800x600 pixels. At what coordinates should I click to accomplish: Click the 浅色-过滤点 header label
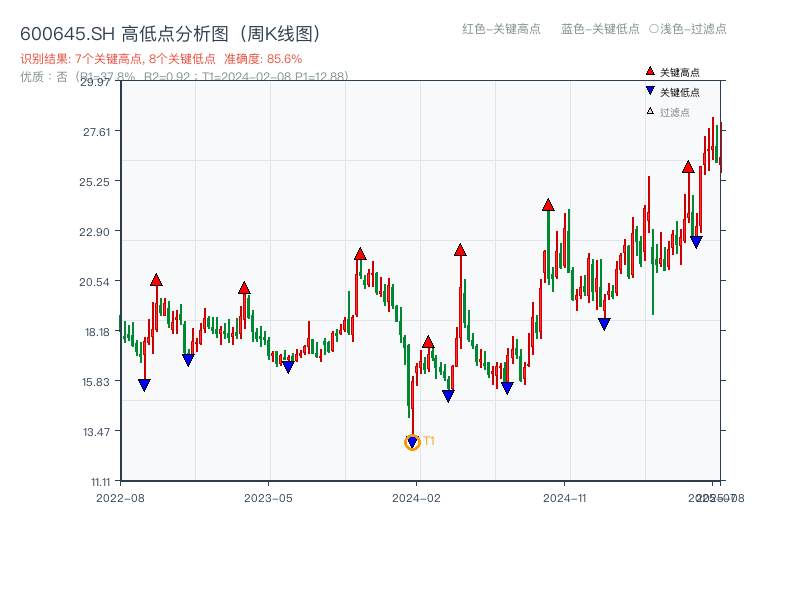(x=688, y=29)
